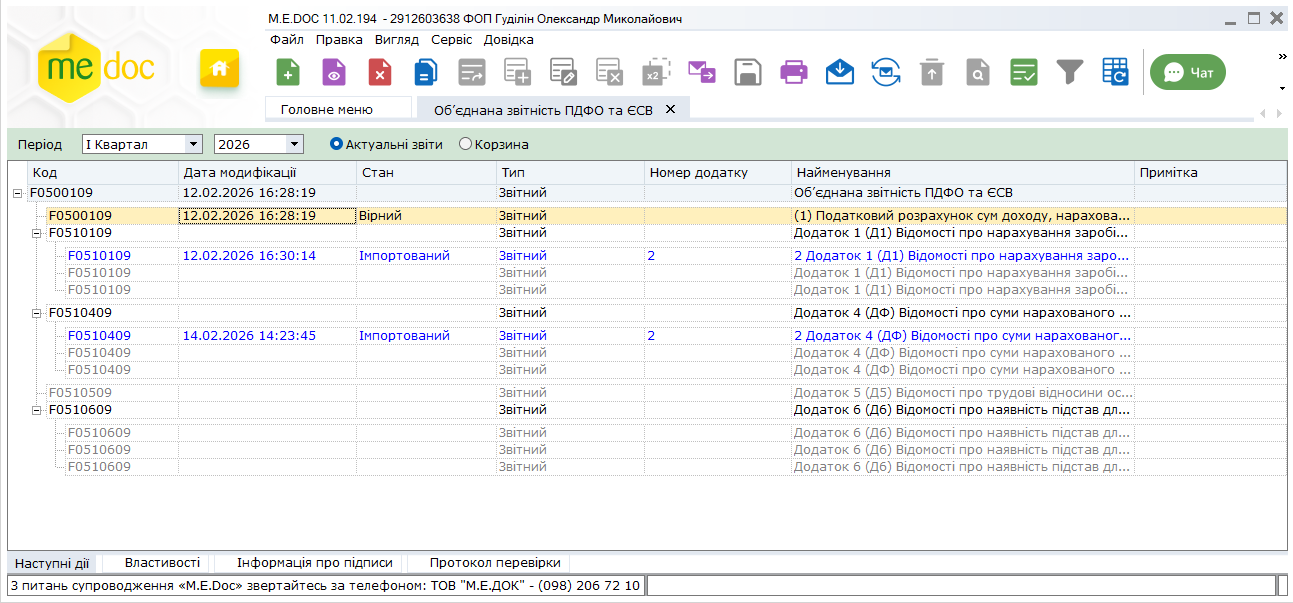Open the Сервіс menu

(452, 40)
